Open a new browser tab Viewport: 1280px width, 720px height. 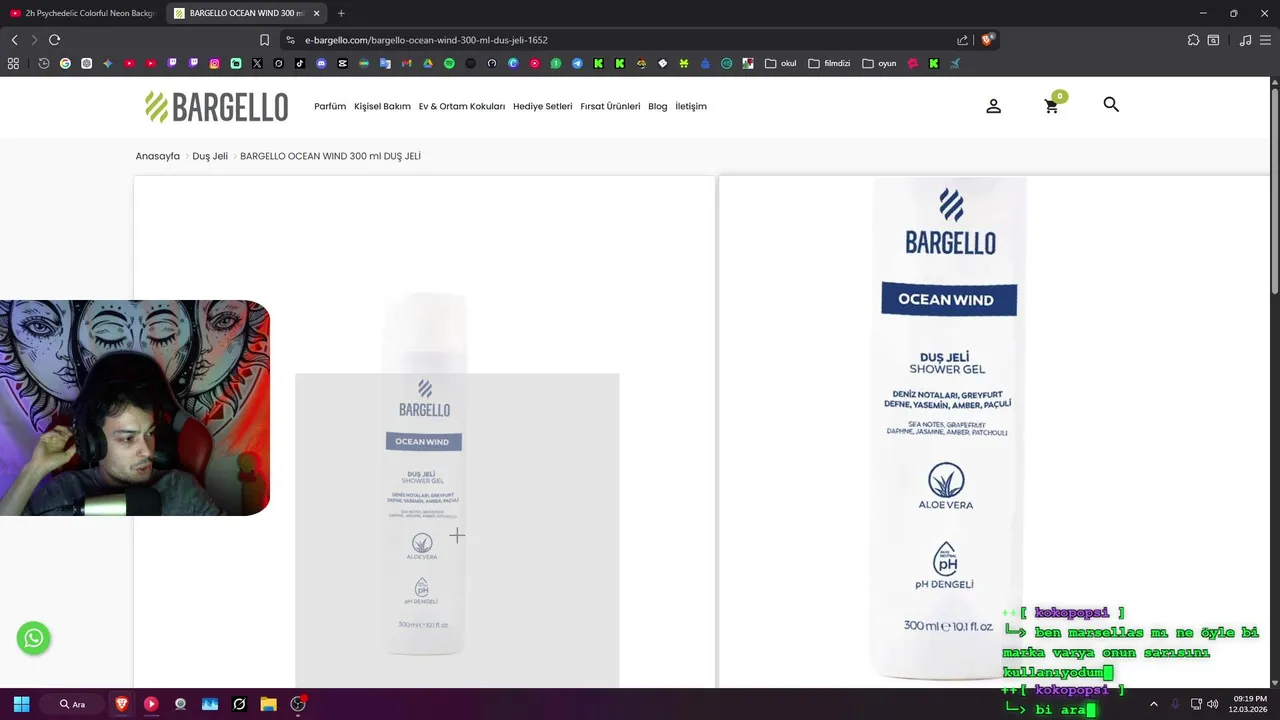click(x=341, y=13)
